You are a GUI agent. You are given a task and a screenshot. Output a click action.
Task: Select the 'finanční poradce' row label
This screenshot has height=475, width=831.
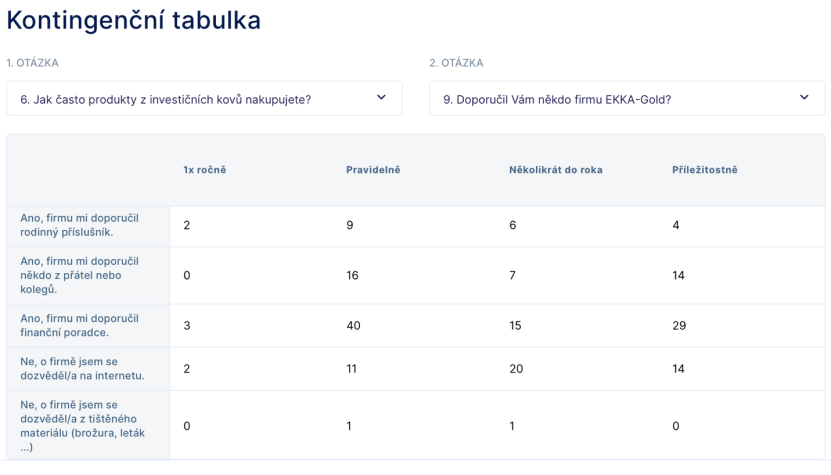click(79, 326)
